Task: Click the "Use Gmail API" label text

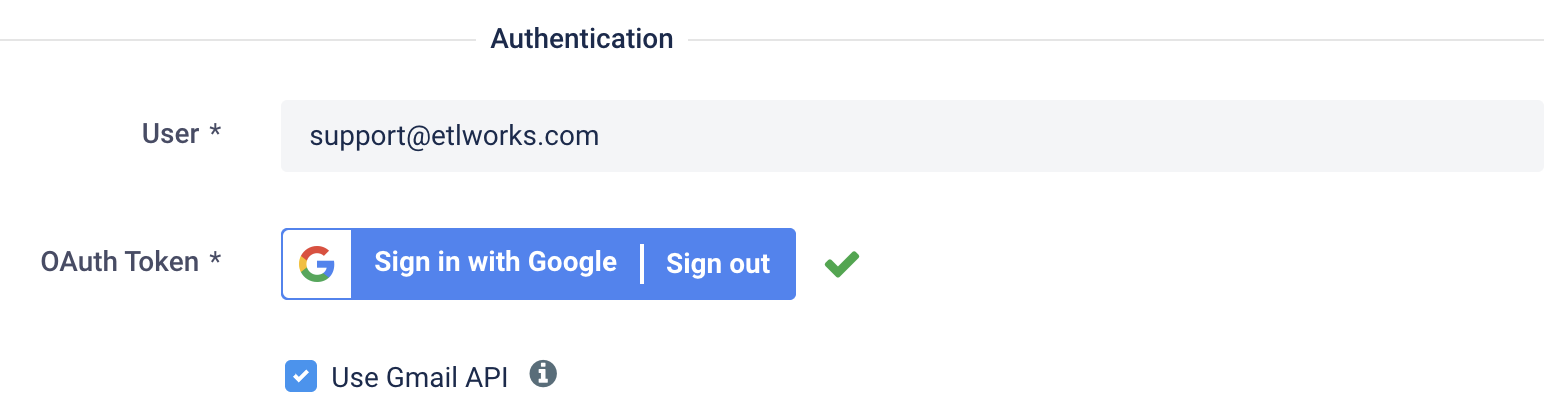Action: pos(420,377)
